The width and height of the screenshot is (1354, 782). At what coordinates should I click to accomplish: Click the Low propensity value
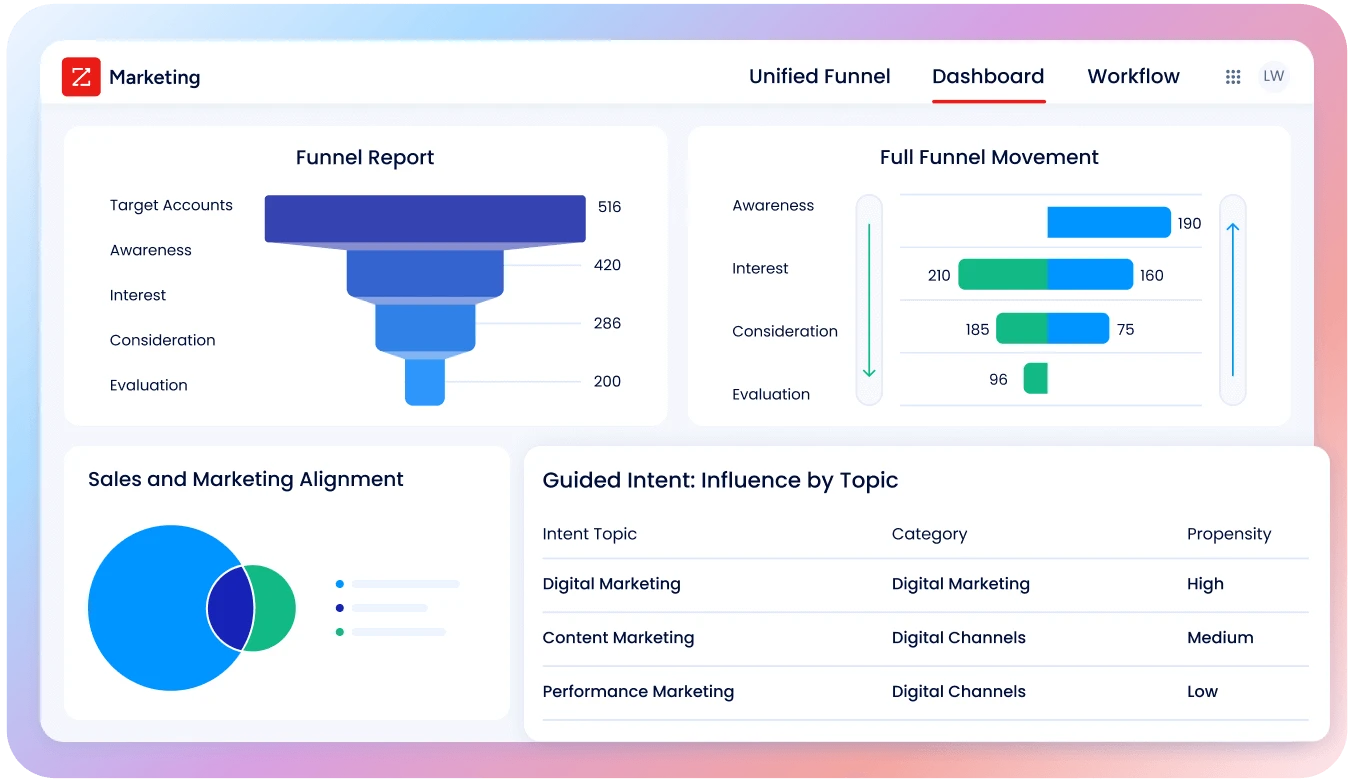click(x=1202, y=692)
